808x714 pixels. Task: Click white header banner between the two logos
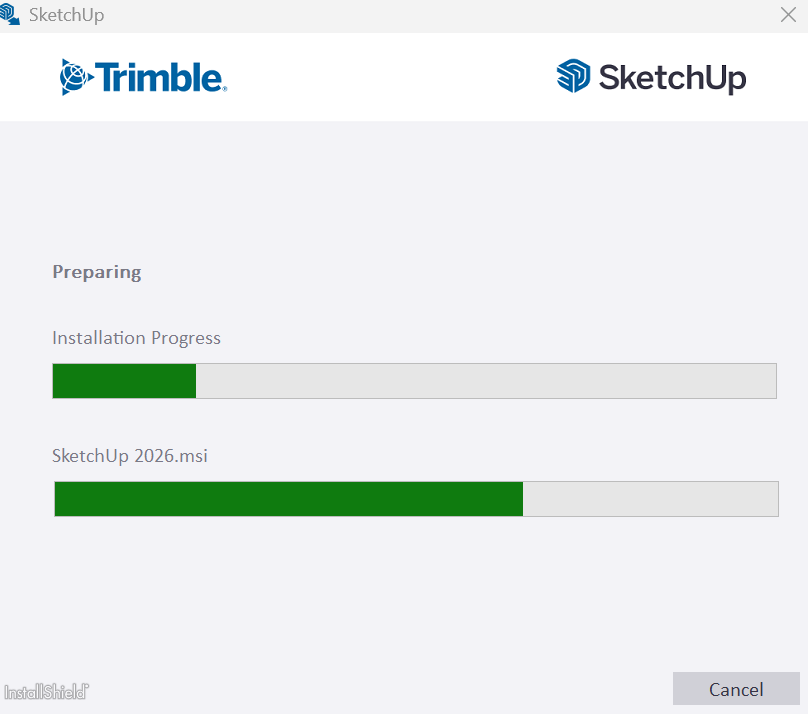point(390,77)
